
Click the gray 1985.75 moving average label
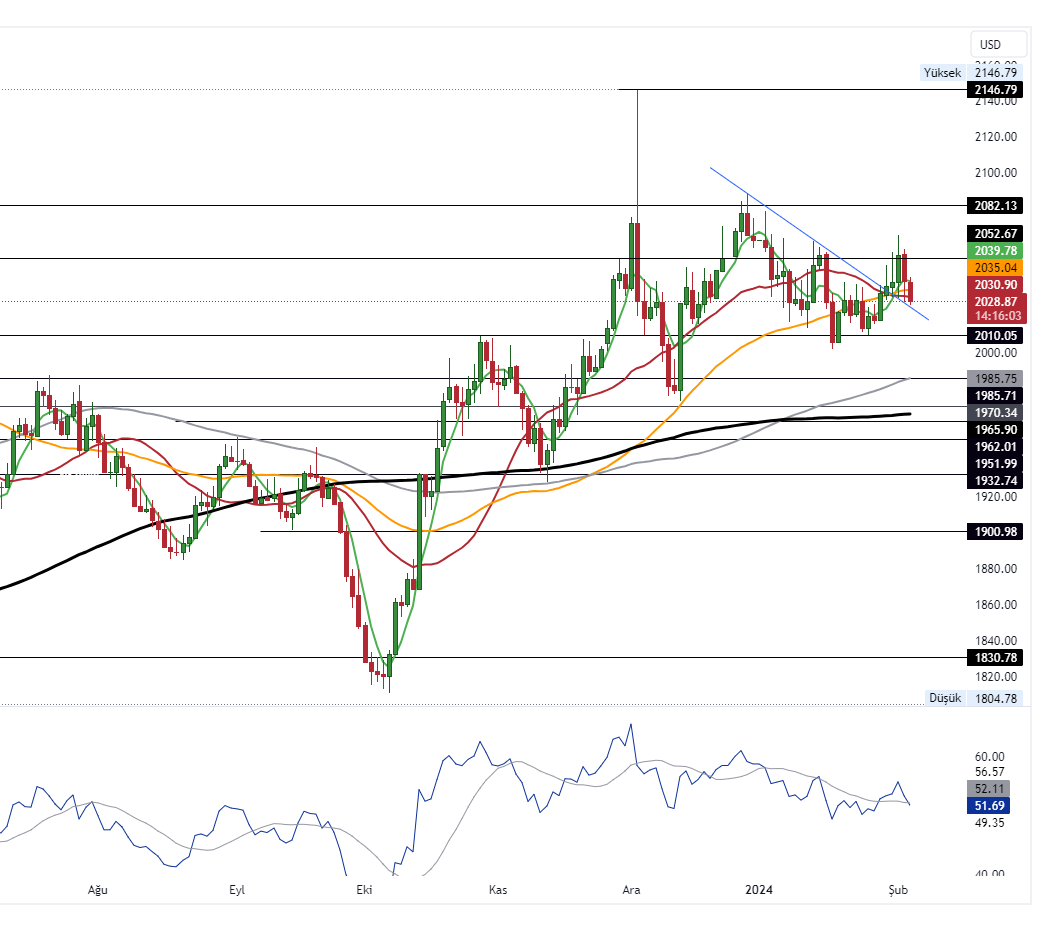(x=994, y=379)
